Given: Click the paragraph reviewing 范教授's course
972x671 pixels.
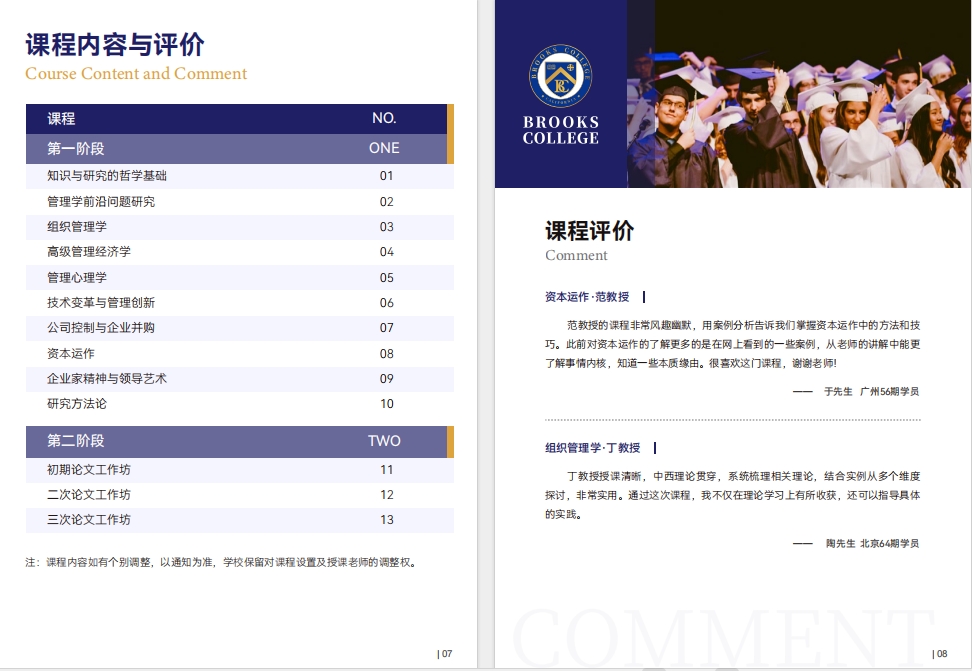Looking at the screenshot, I should coord(733,344).
